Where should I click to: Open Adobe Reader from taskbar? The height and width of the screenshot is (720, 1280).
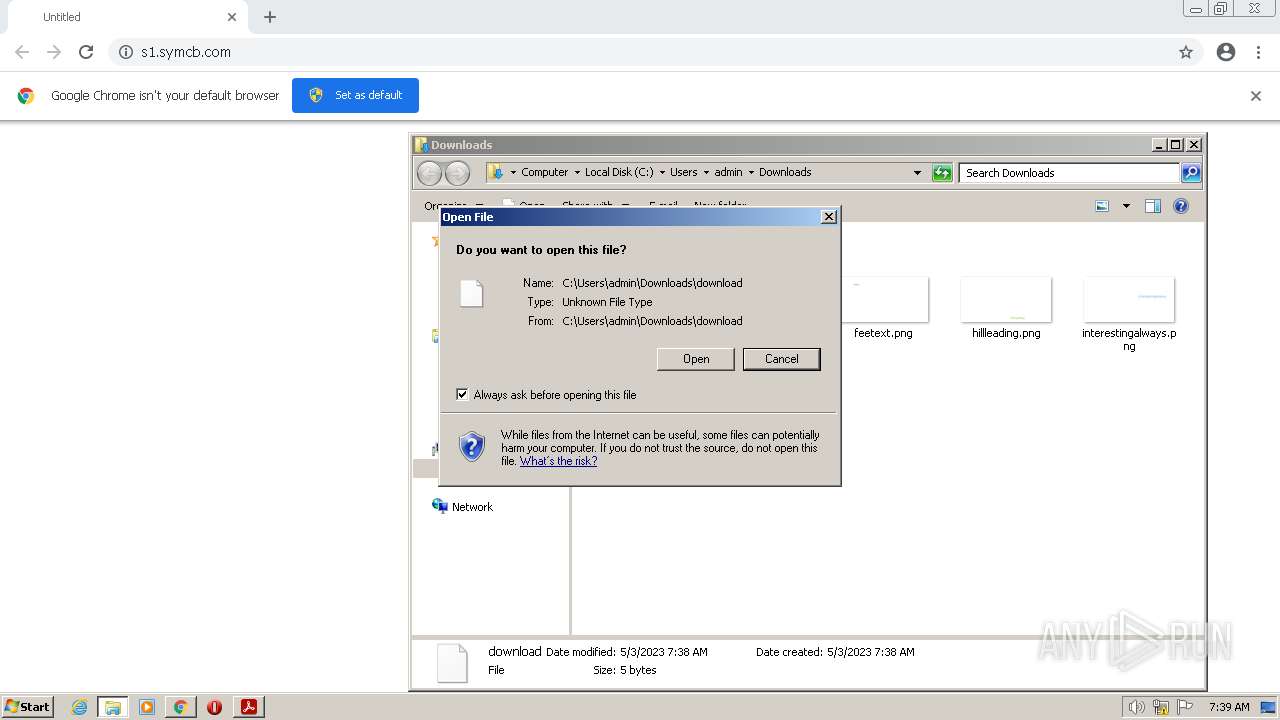248,707
